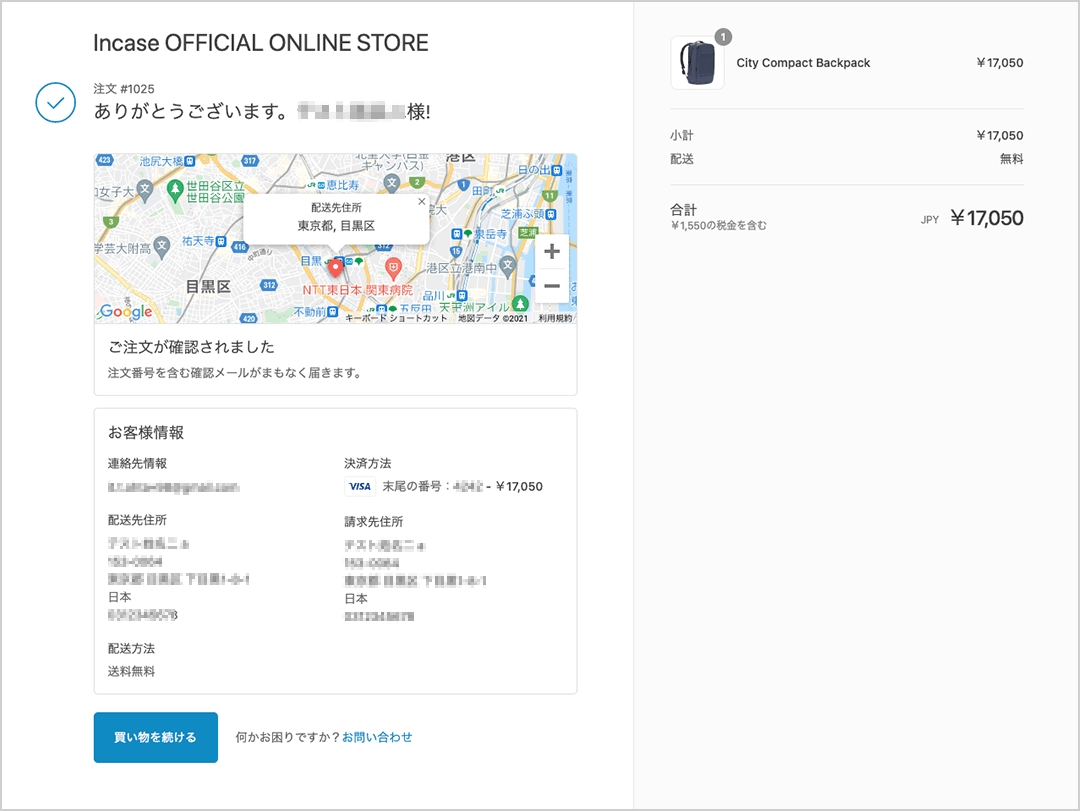Click the 泉岳寺 station marker on map

(459, 233)
